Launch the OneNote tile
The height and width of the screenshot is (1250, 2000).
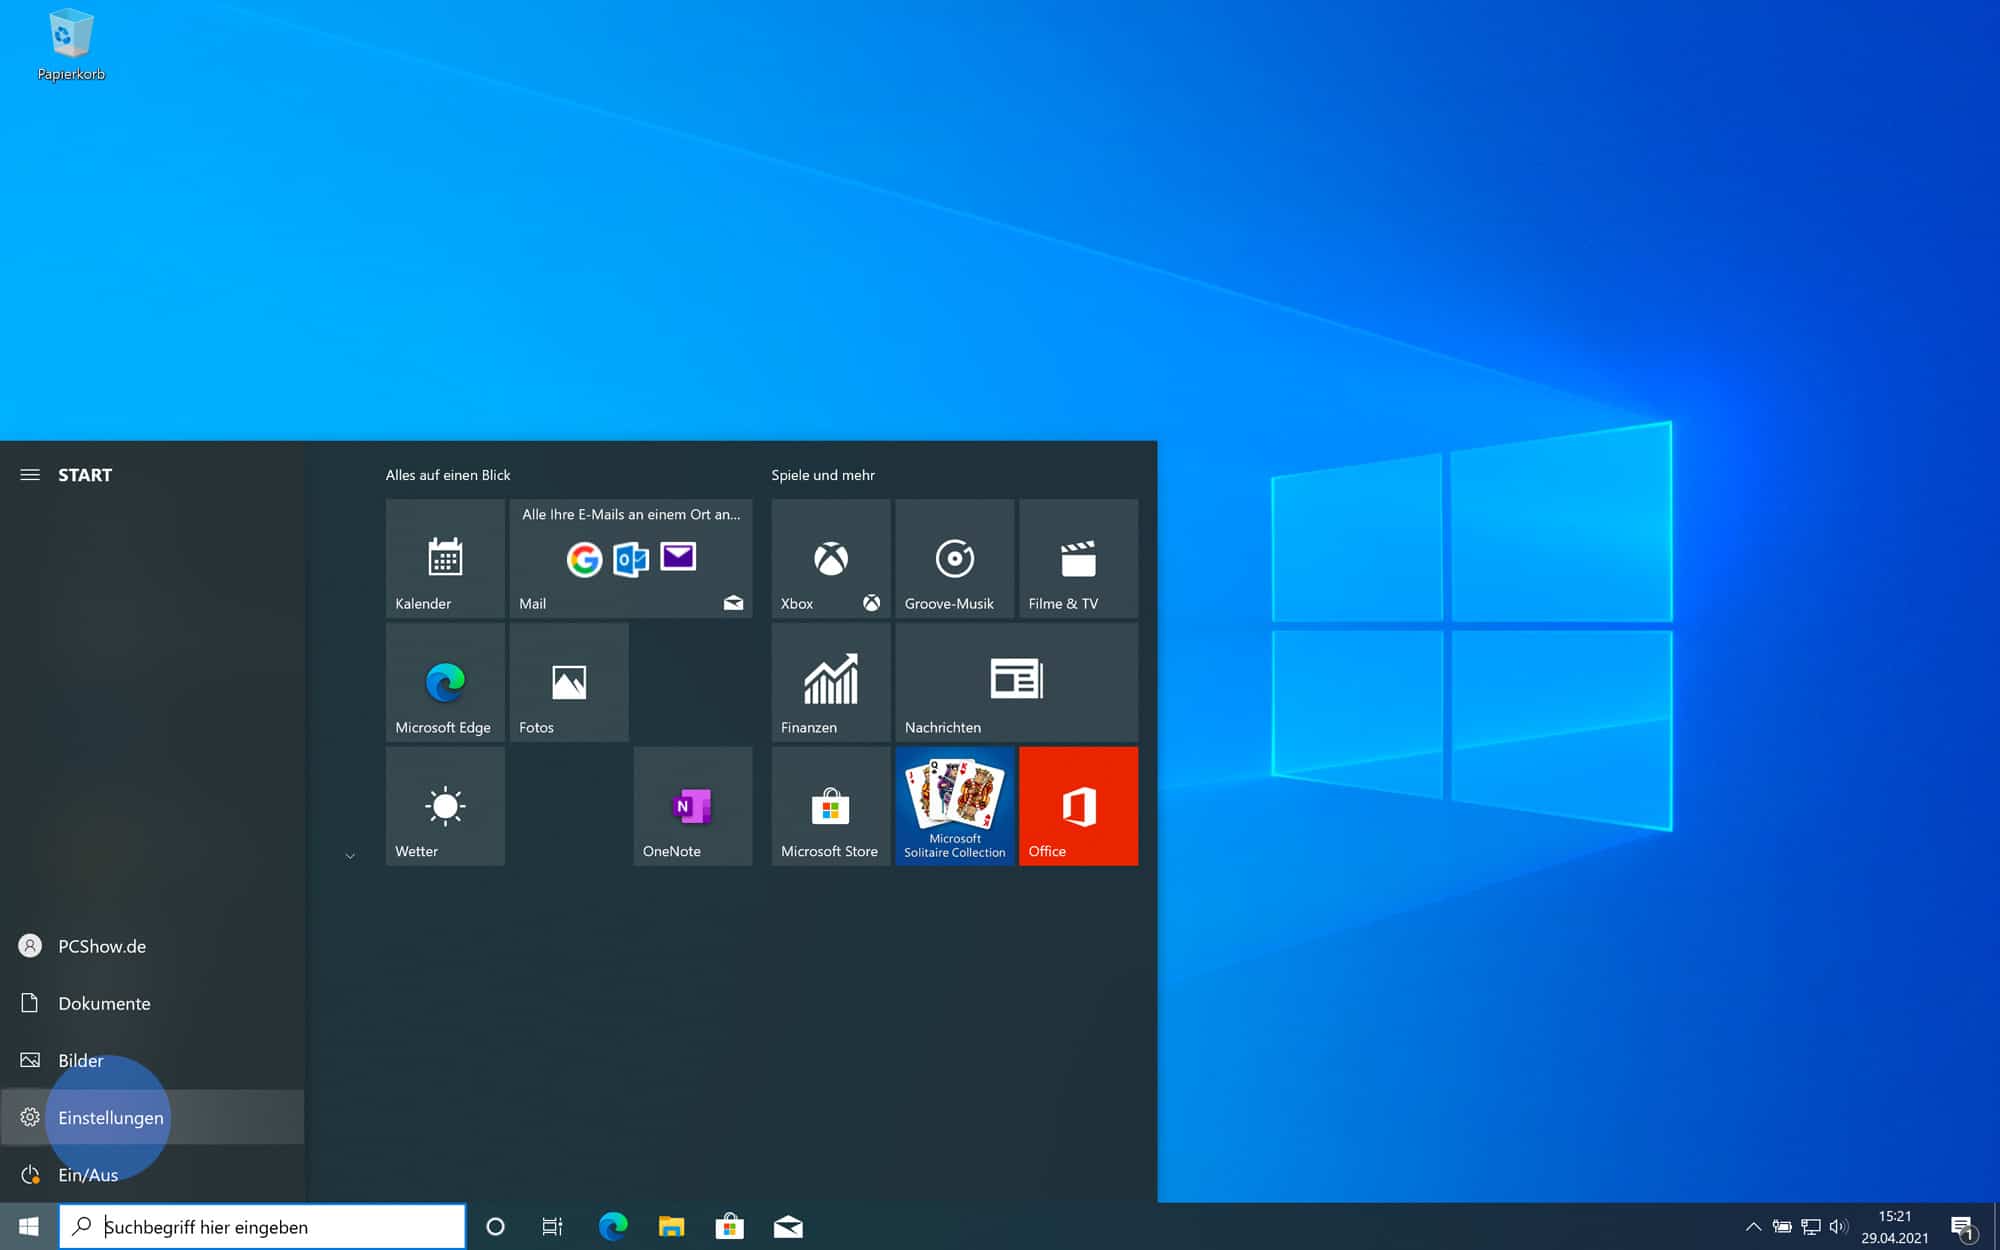click(693, 806)
